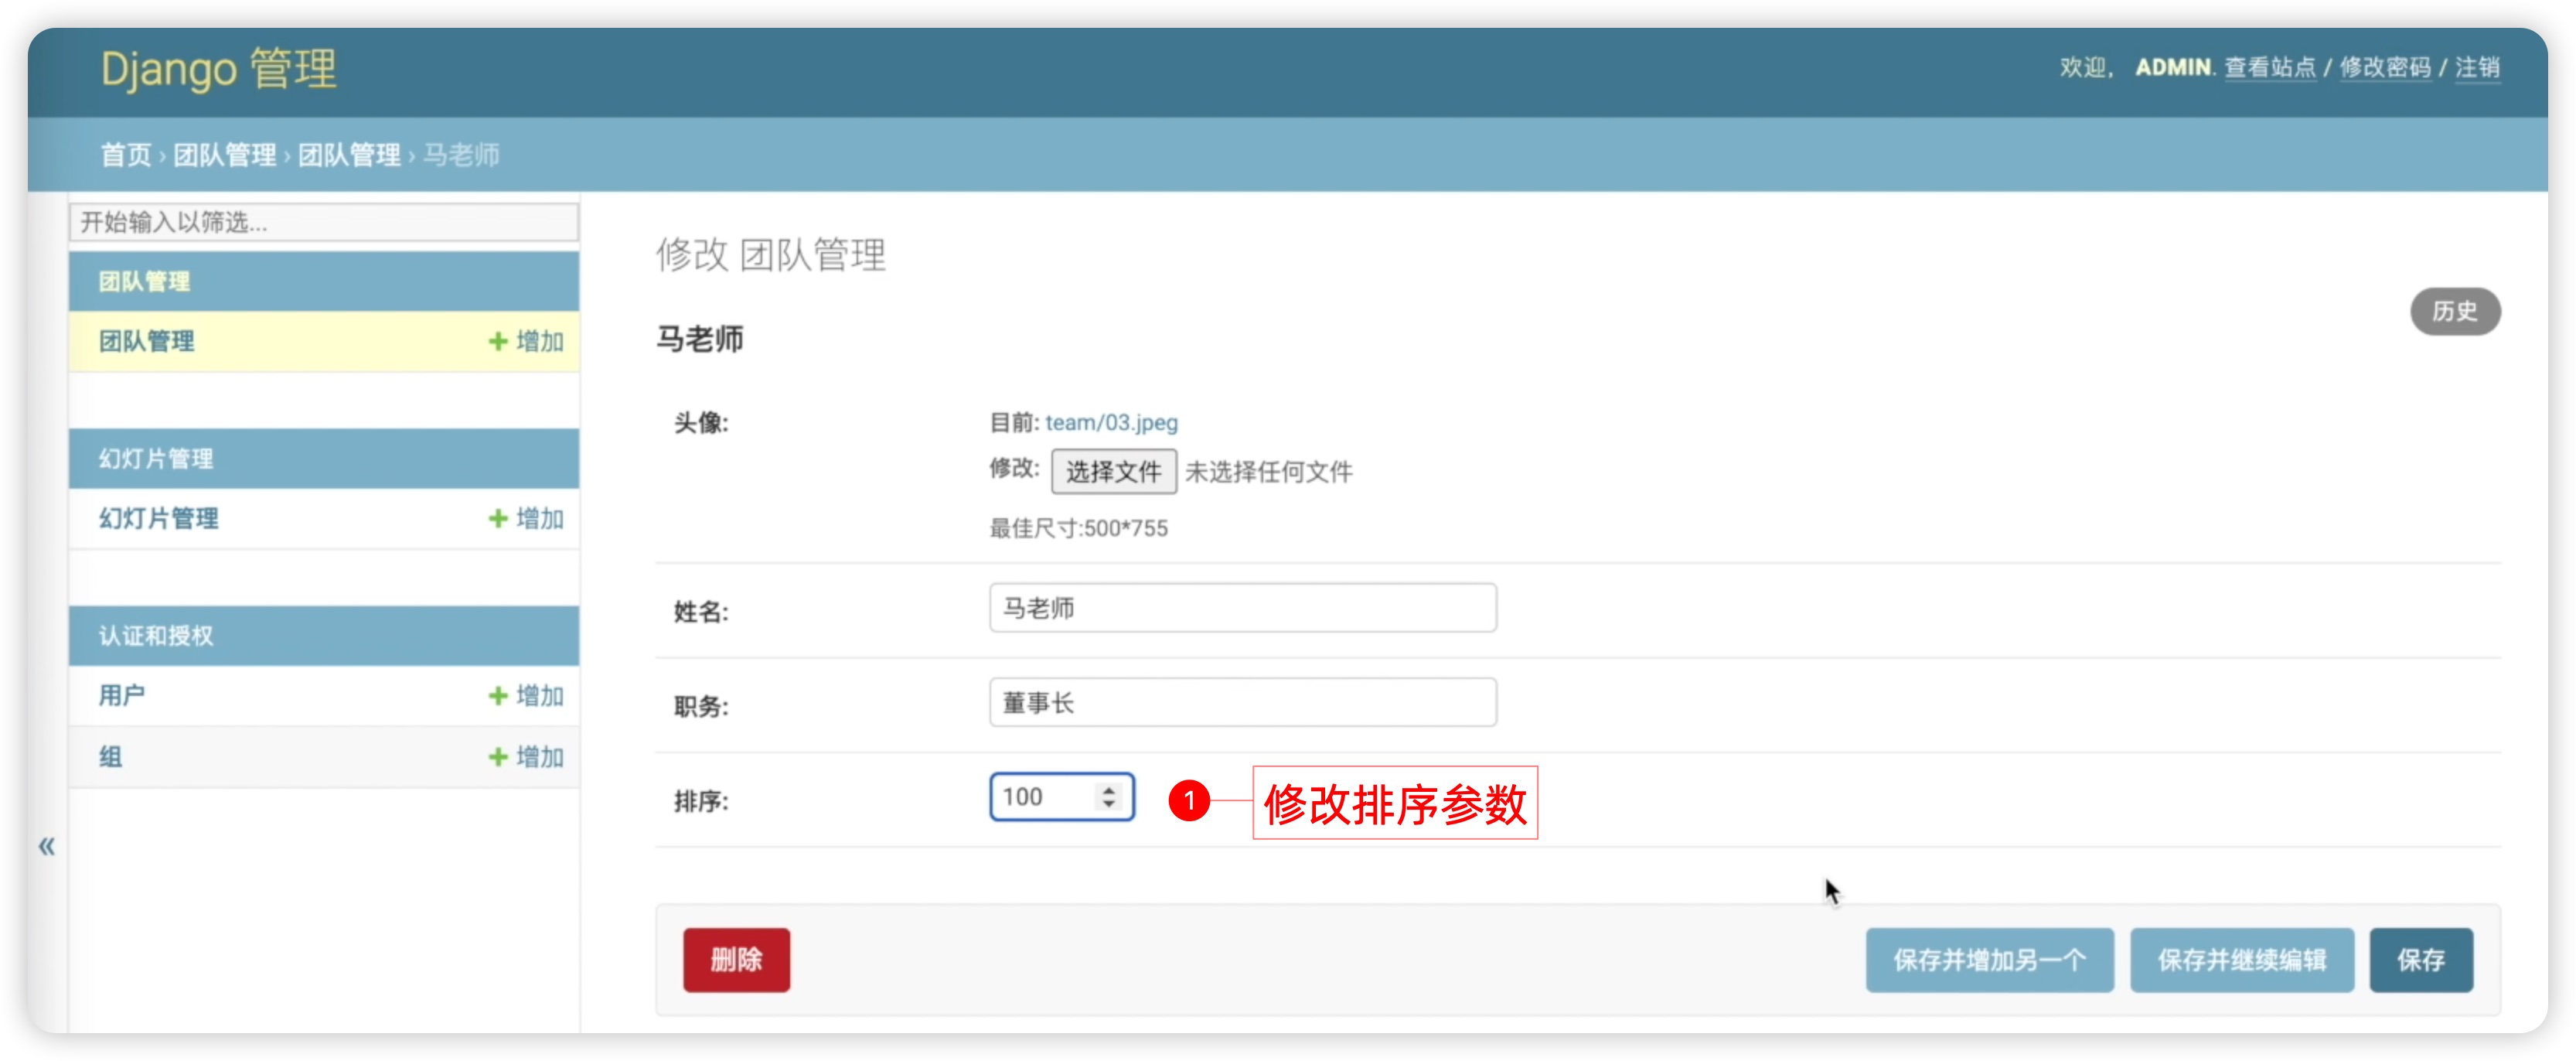Open the first 团队管理 breadcrumb link
Screen dimensions: 2576x1061
pos(225,155)
